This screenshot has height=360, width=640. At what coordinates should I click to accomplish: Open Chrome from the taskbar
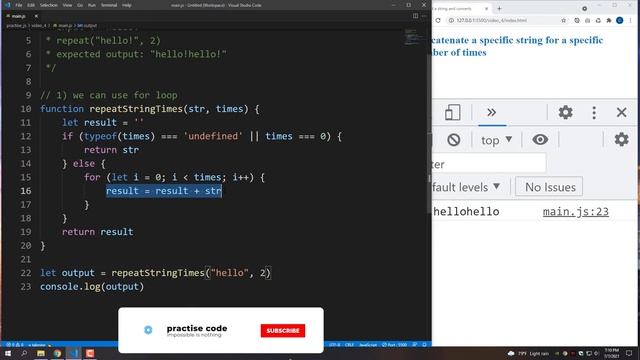(x=57, y=353)
